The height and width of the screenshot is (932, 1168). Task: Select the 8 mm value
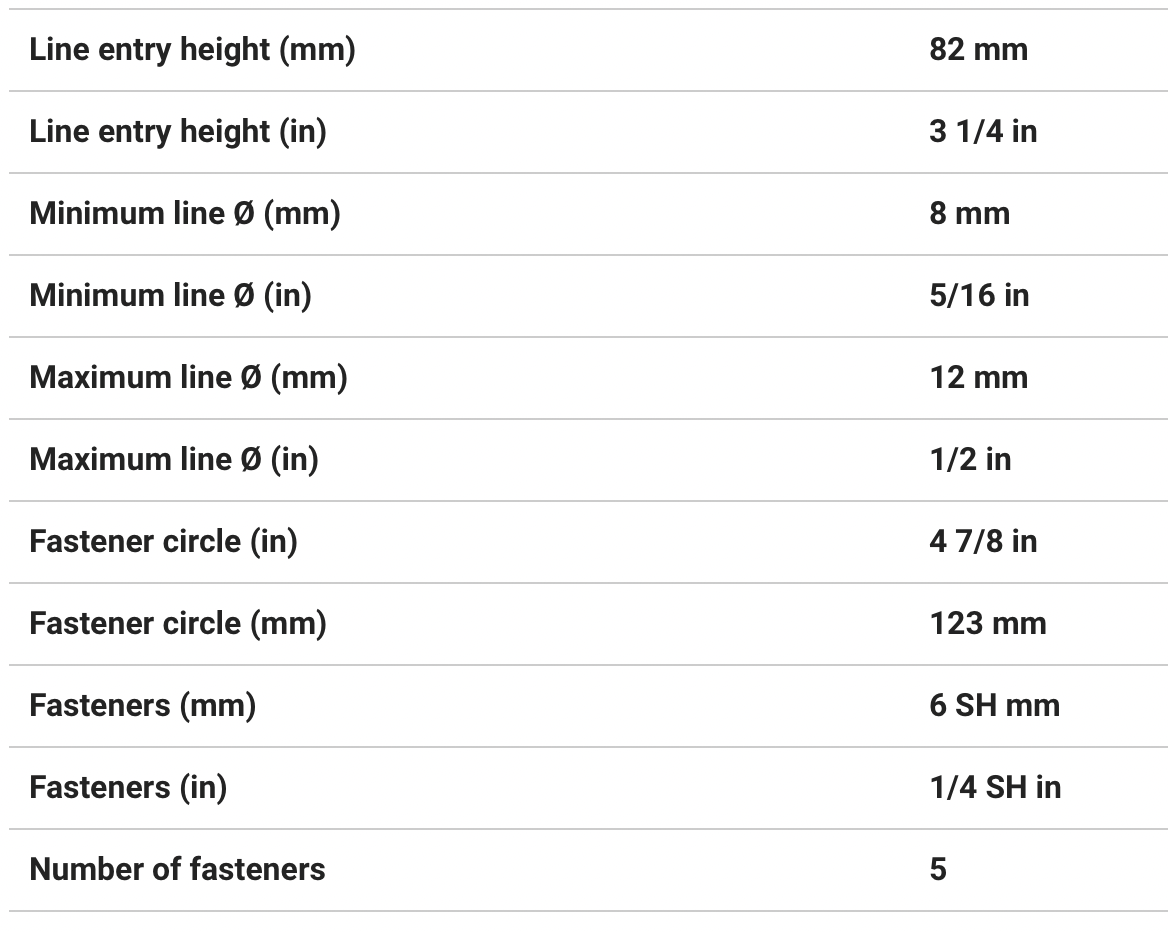pos(969,214)
